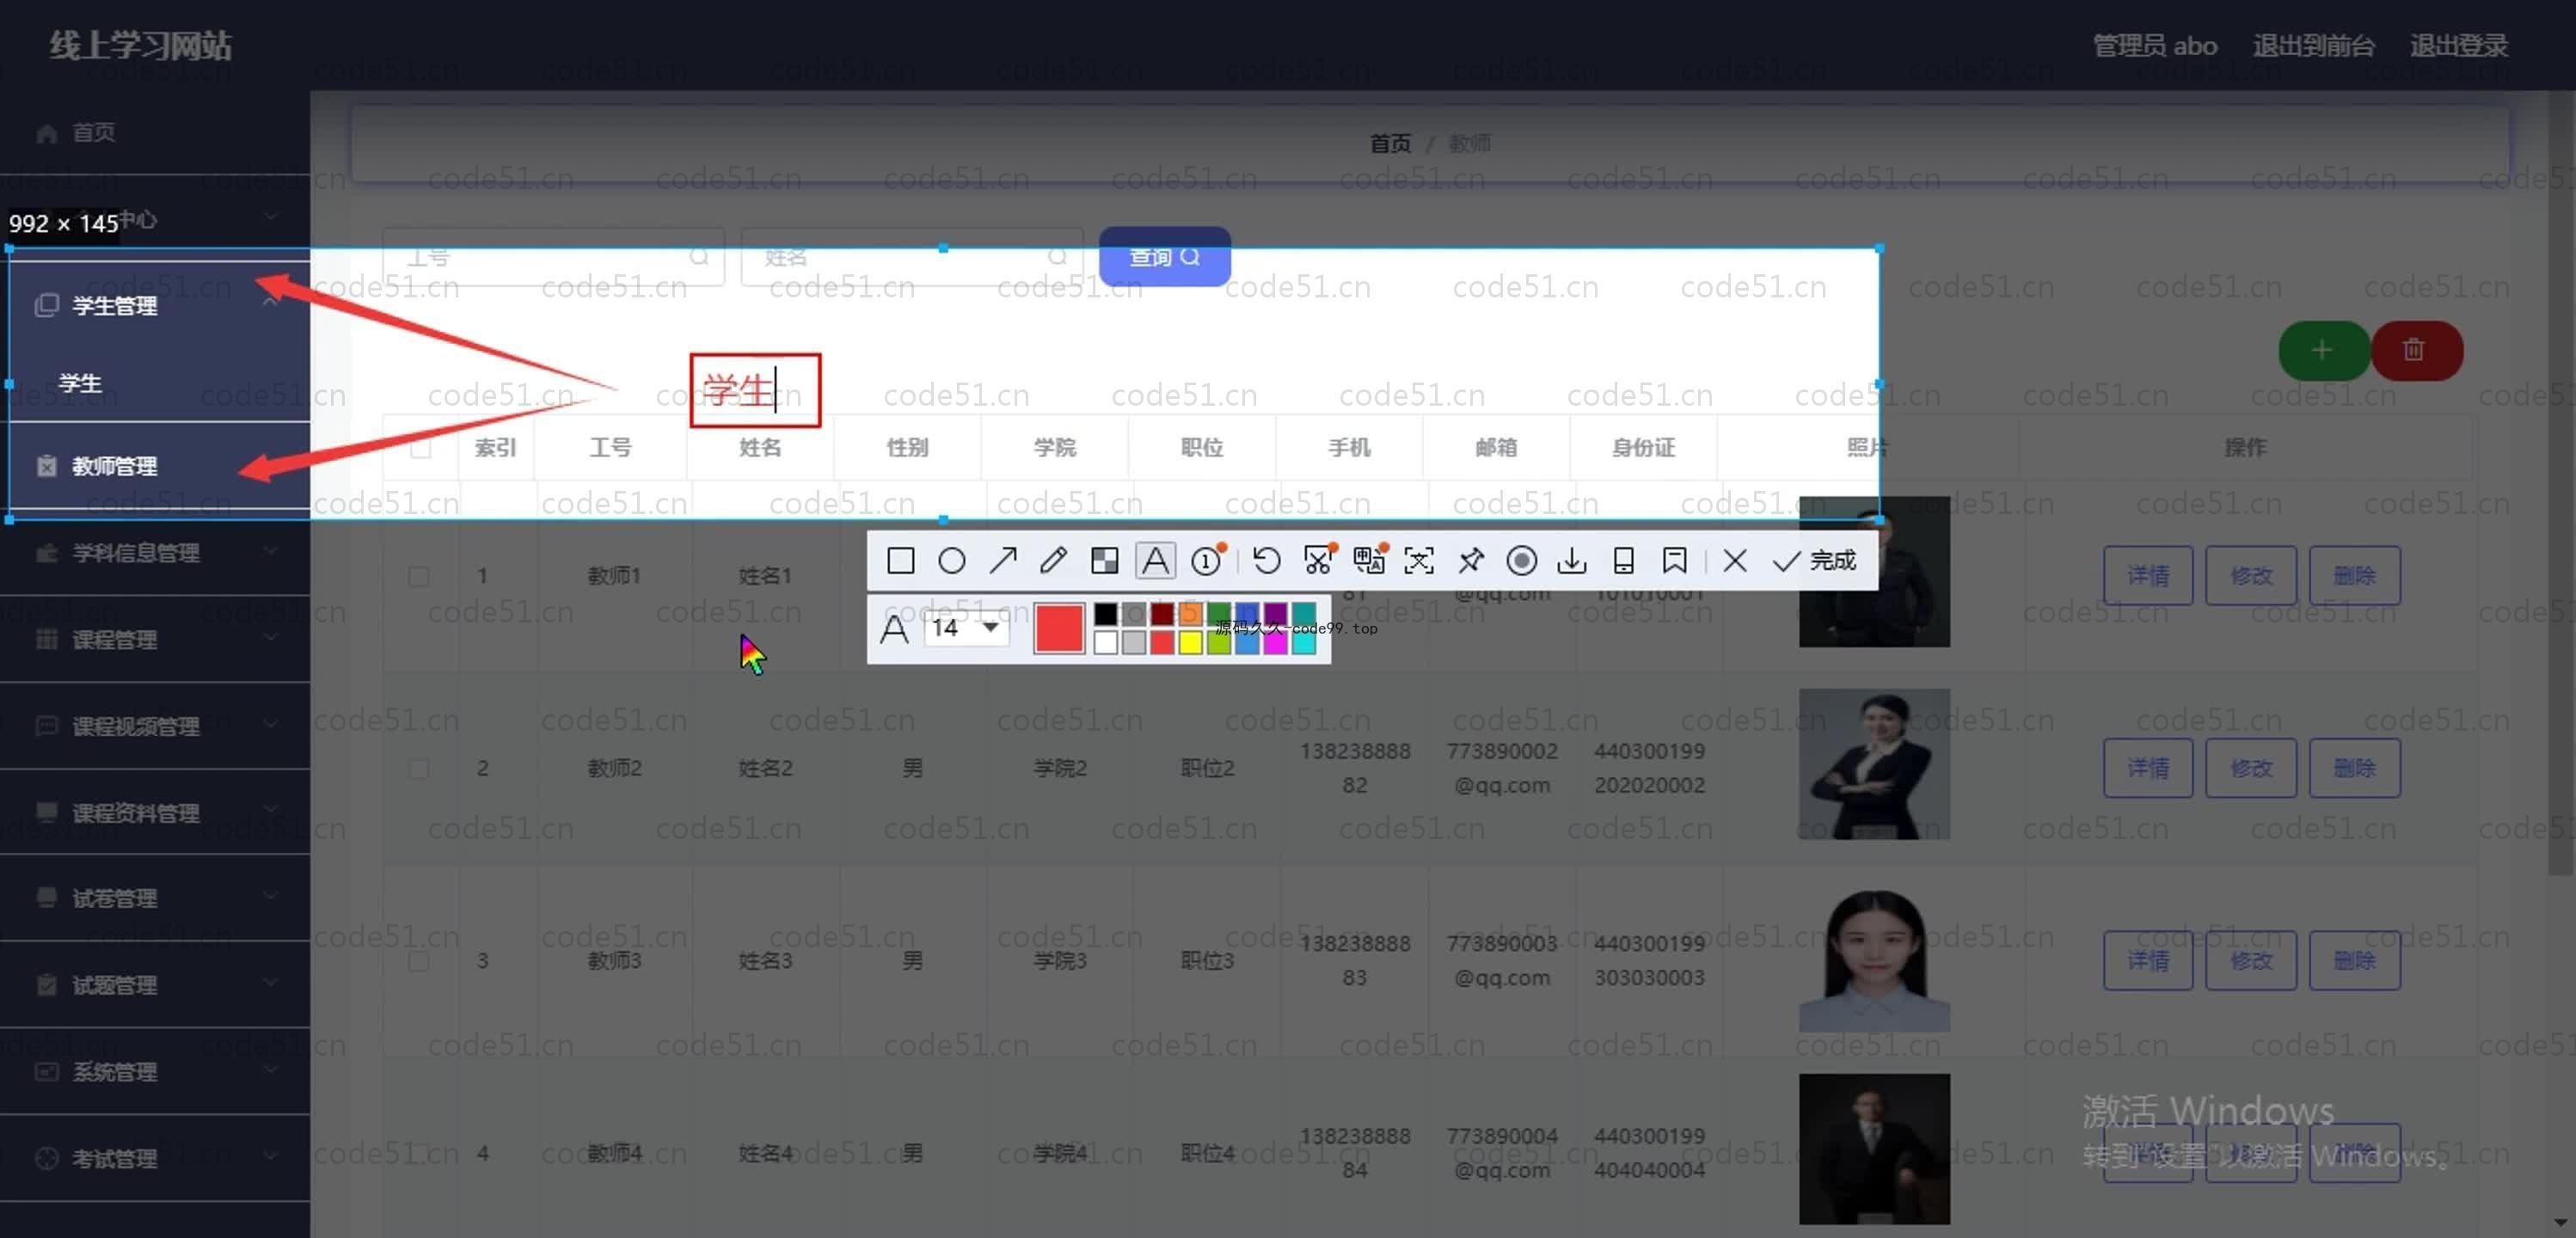2576x1238 pixels.
Task: Select the rectangle annotation tool
Action: [x=900, y=561]
